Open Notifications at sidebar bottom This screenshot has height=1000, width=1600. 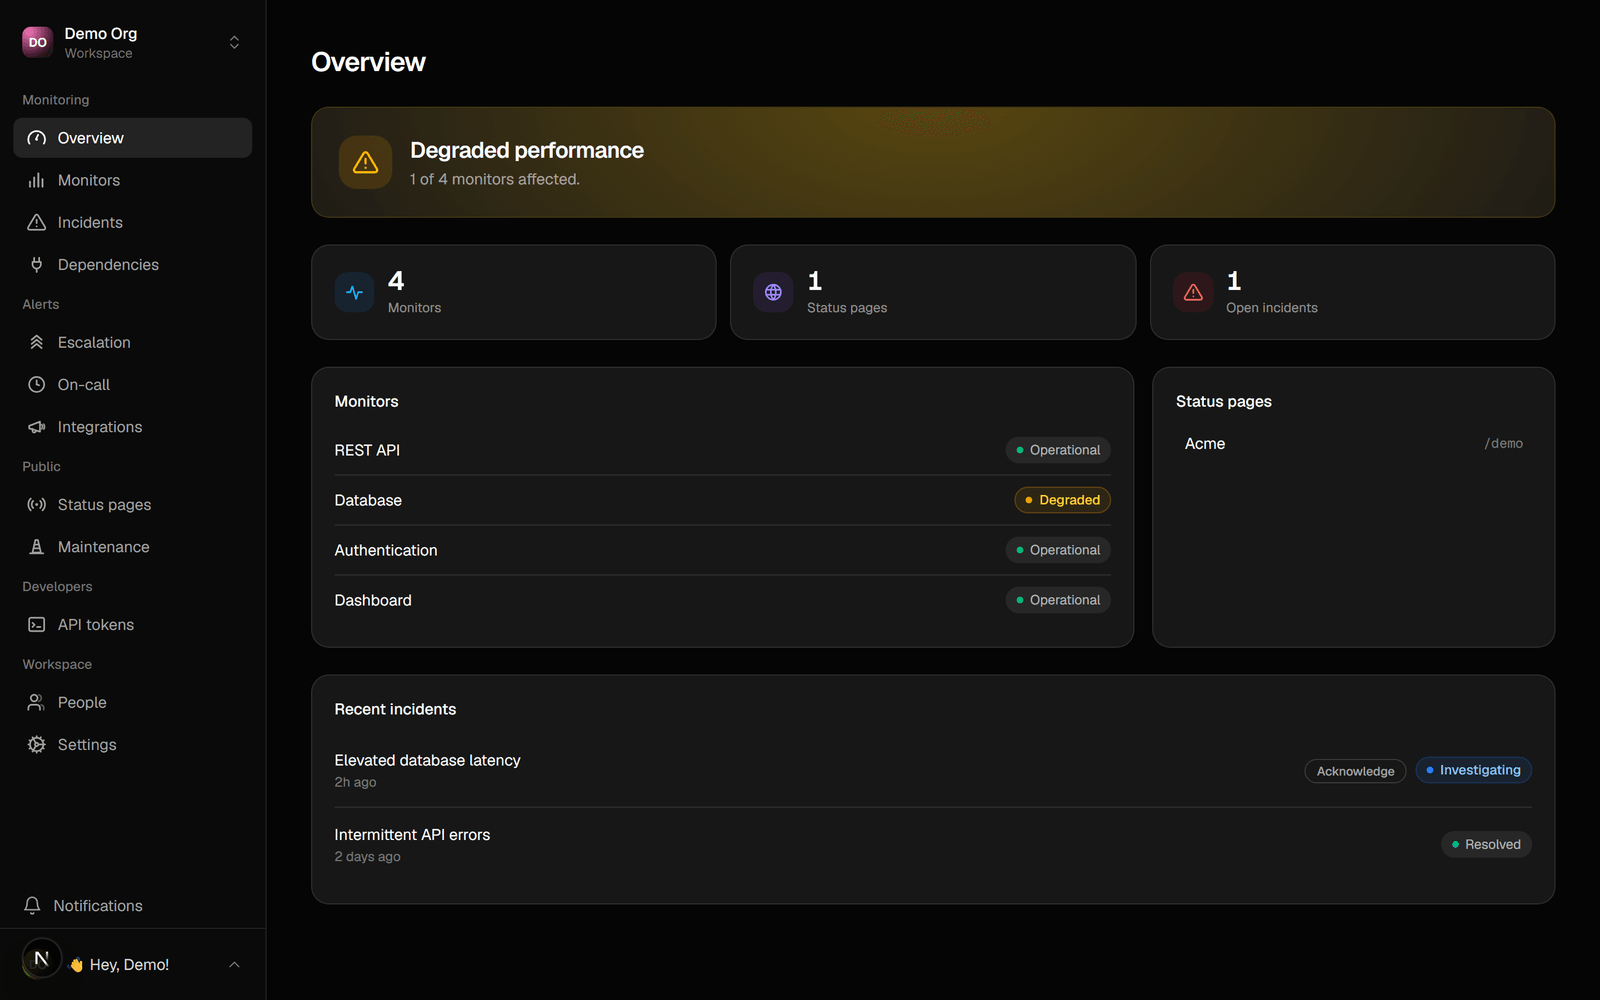(133, 906)
